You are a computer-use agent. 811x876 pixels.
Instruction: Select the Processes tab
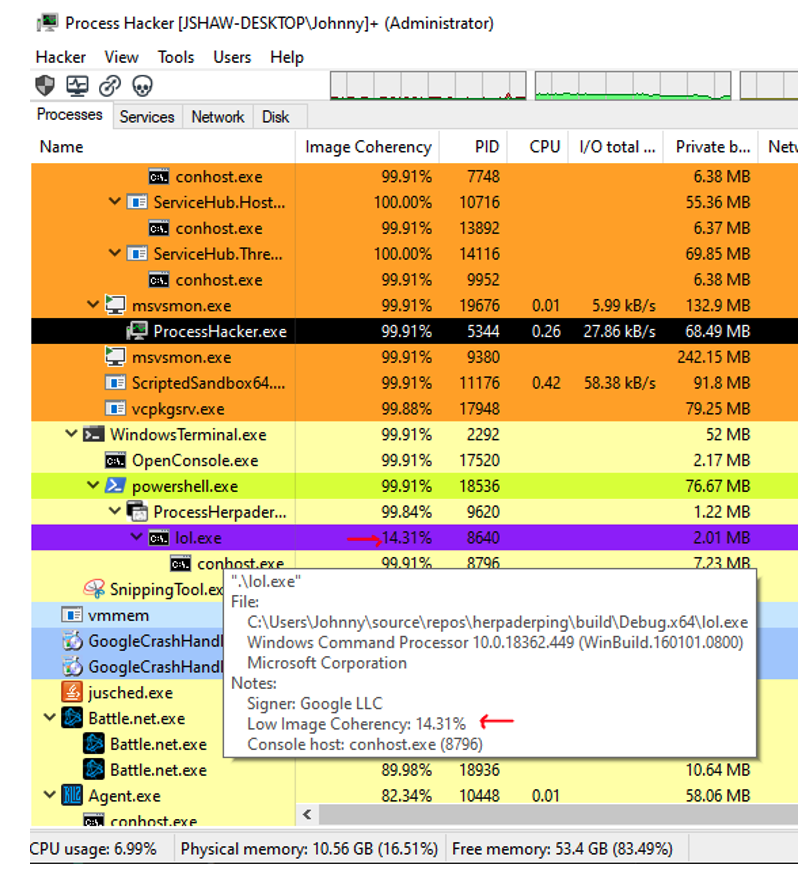coord(70,115)
